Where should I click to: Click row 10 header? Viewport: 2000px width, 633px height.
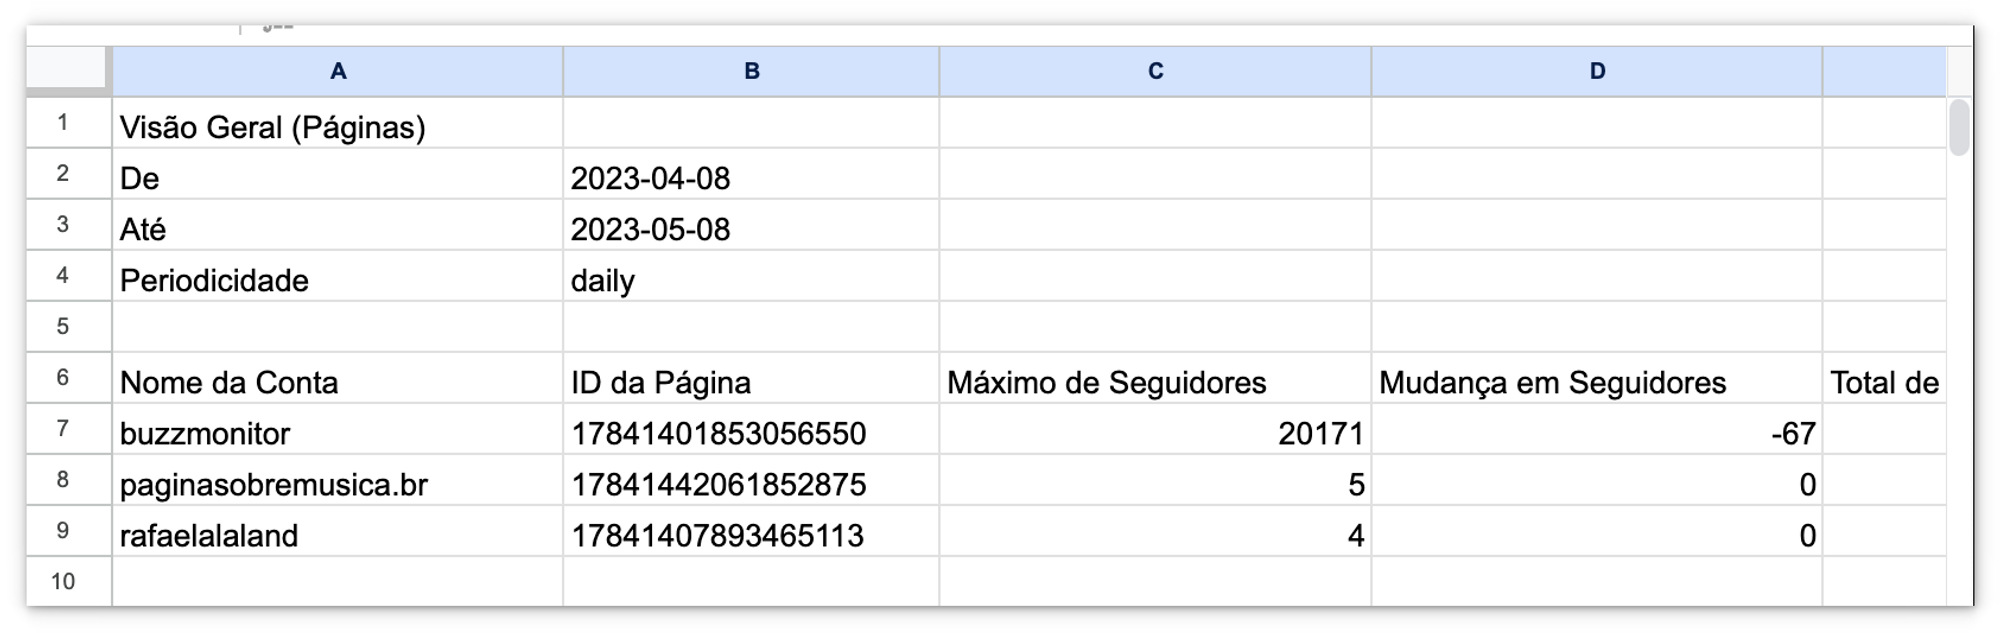tap(63, 582)
